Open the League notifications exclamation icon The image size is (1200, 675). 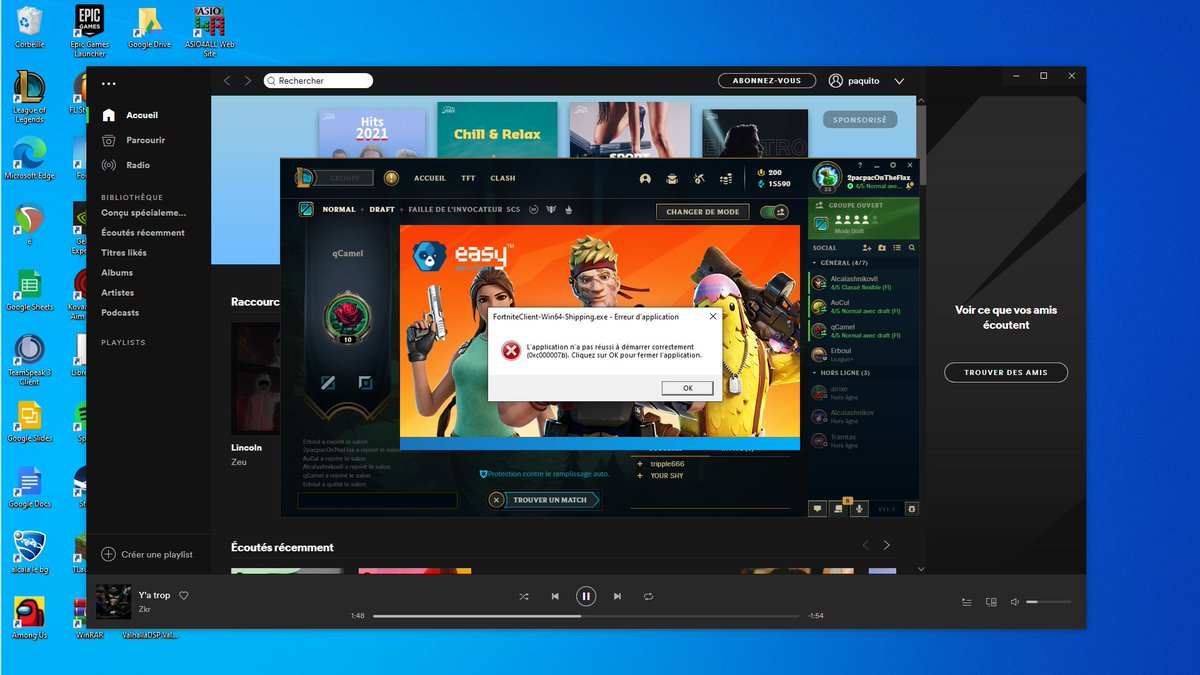click(390, 178)
